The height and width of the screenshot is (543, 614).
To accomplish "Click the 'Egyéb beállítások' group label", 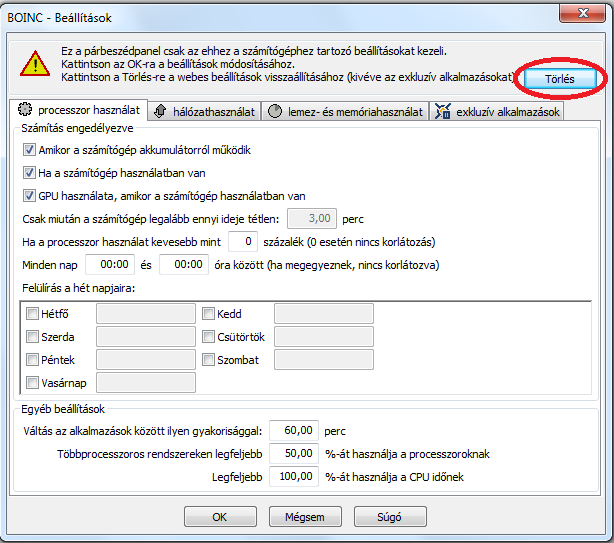I will coord(63,409).
